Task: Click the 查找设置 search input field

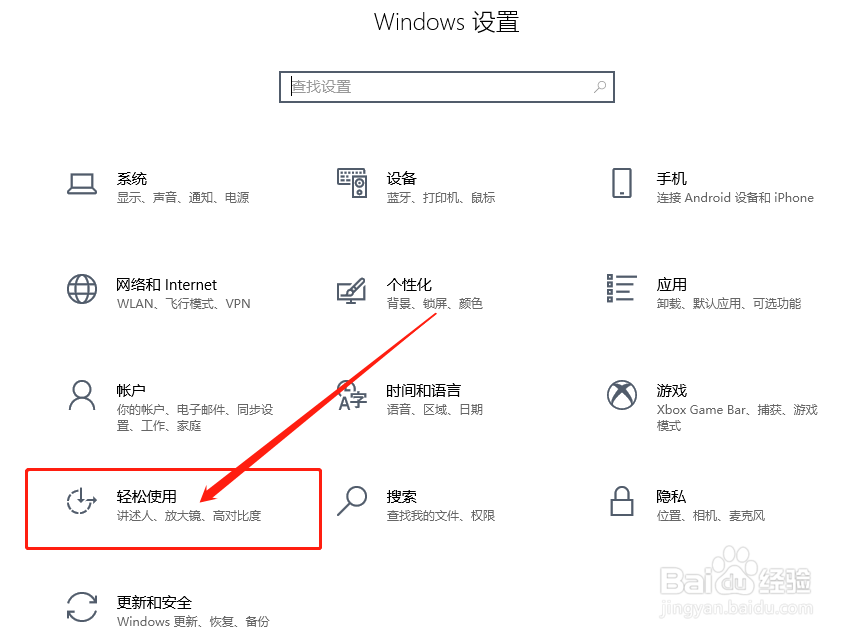Action: (x=446, y=87)
